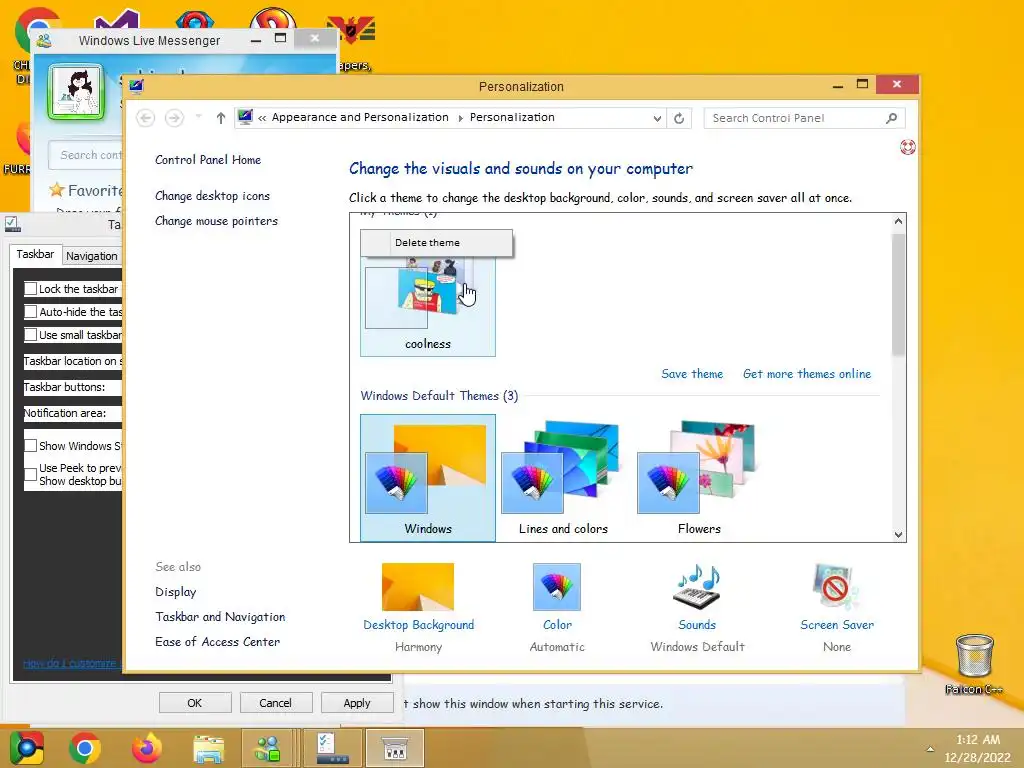Open the Screen Saver settings icon
The height and width of the screenshot is (768, 1024).
tap(837, 586)
